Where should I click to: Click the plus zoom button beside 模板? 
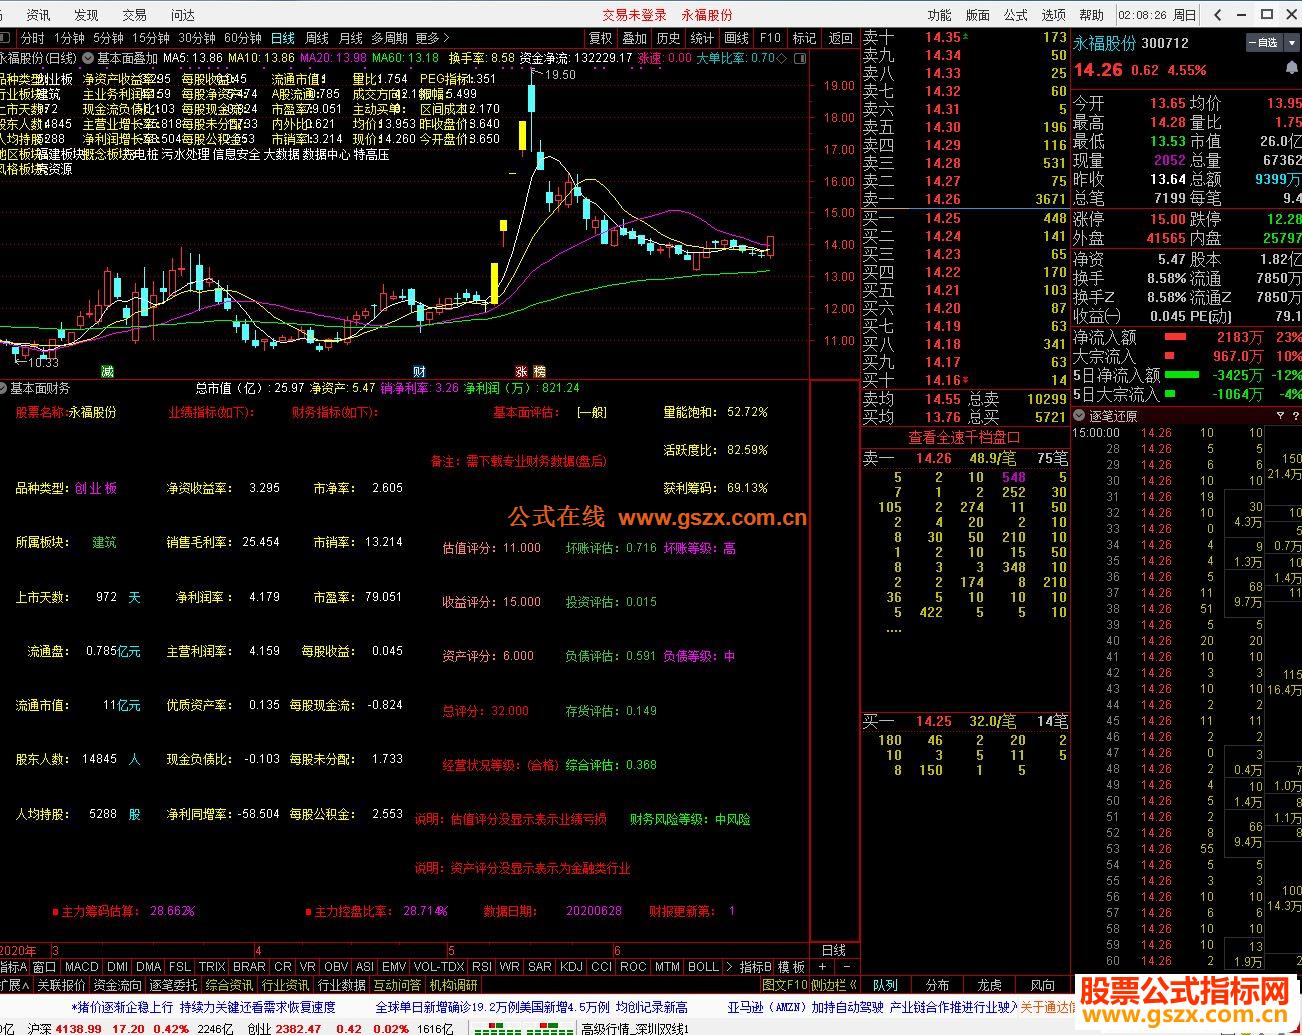pyautogui.click(x=822, y=967)
